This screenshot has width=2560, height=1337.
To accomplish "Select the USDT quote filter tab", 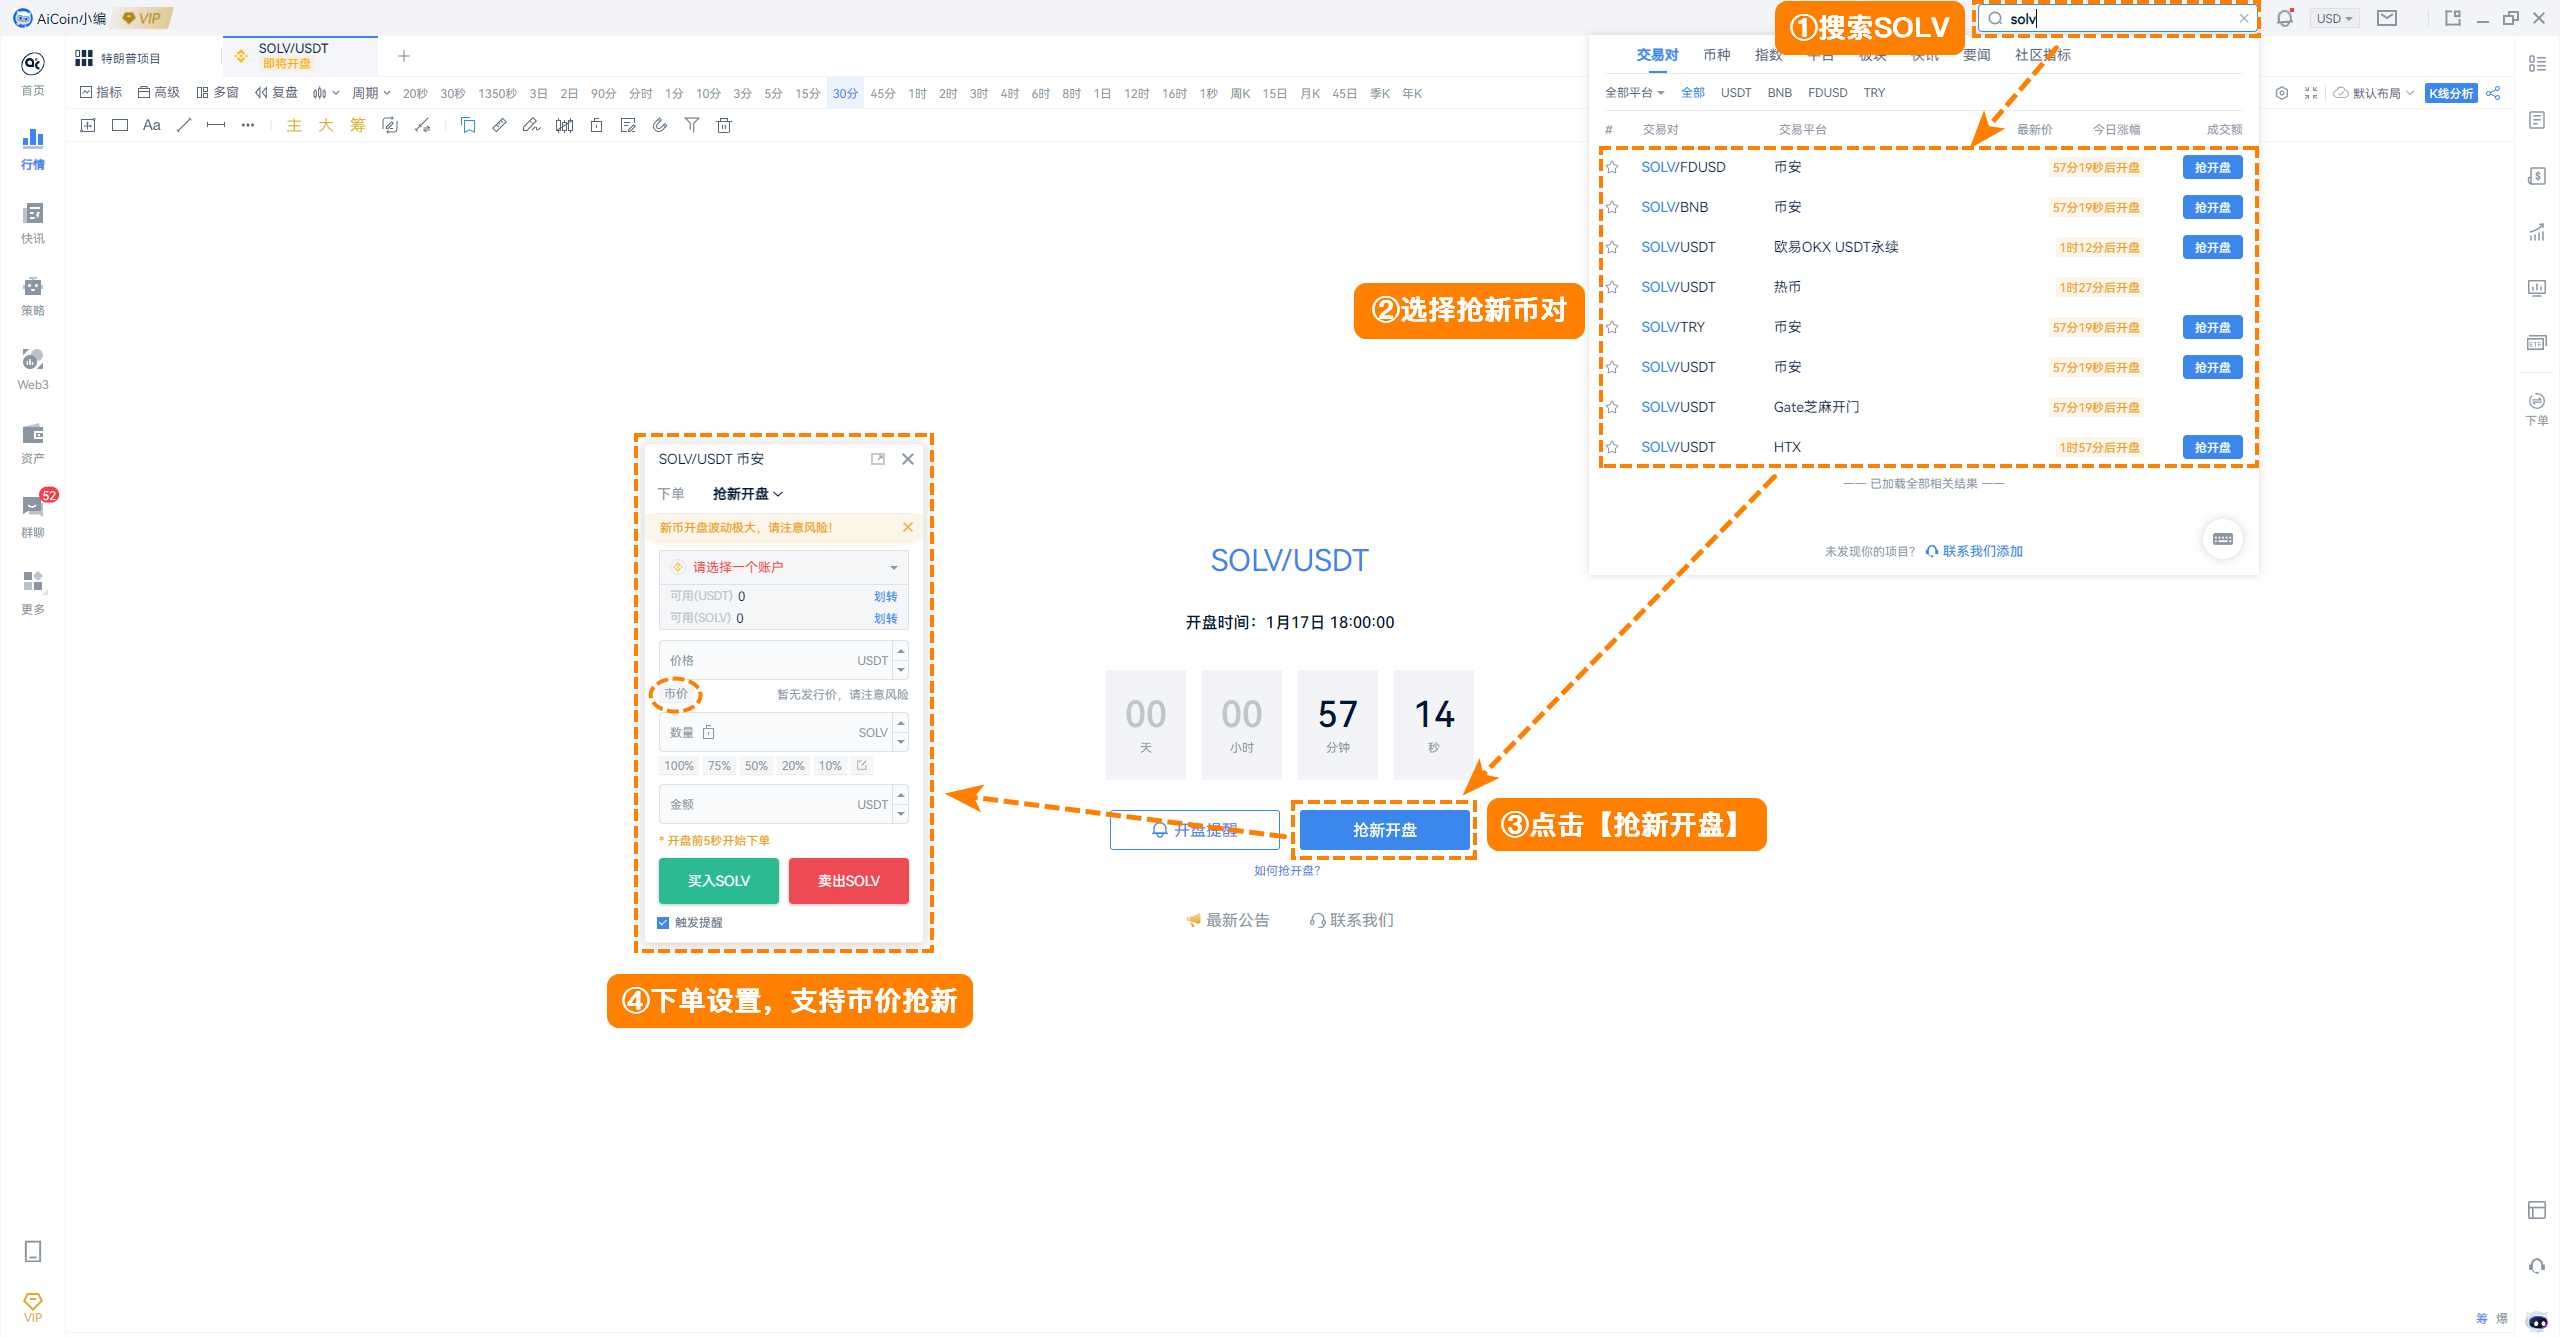I will [1736, 93].
